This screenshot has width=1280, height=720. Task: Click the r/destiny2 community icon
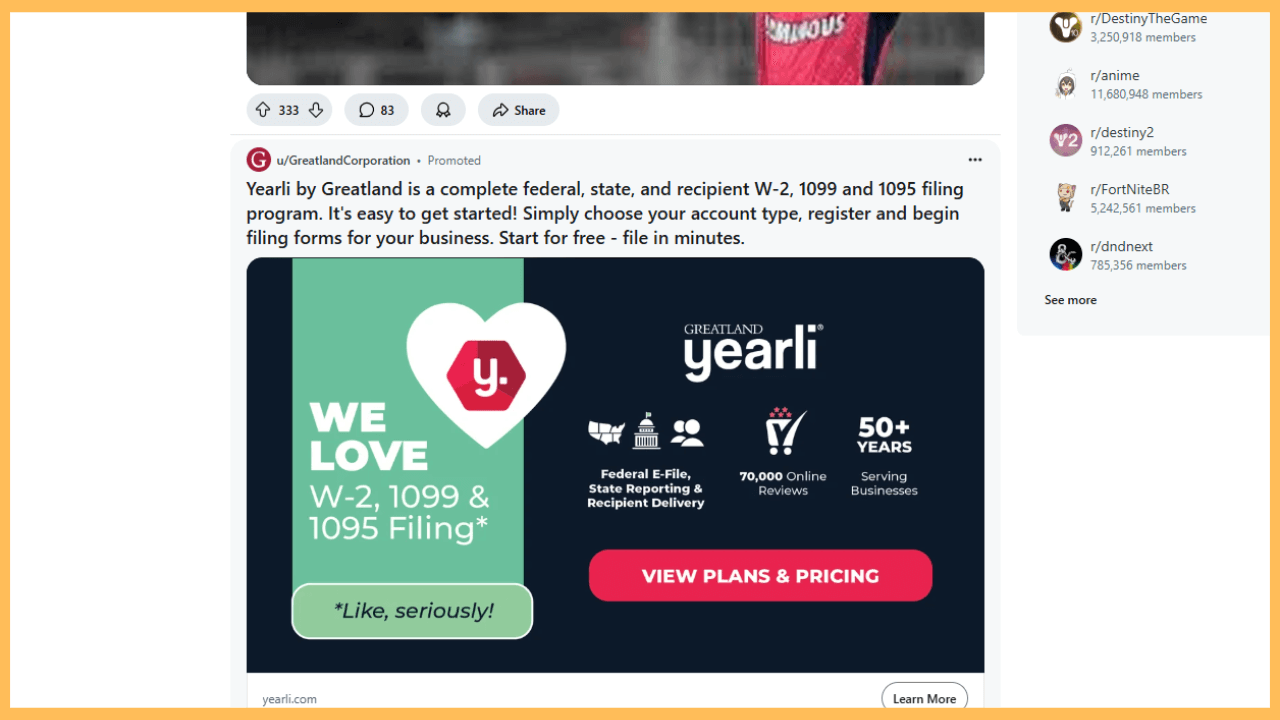[1066, 141]
